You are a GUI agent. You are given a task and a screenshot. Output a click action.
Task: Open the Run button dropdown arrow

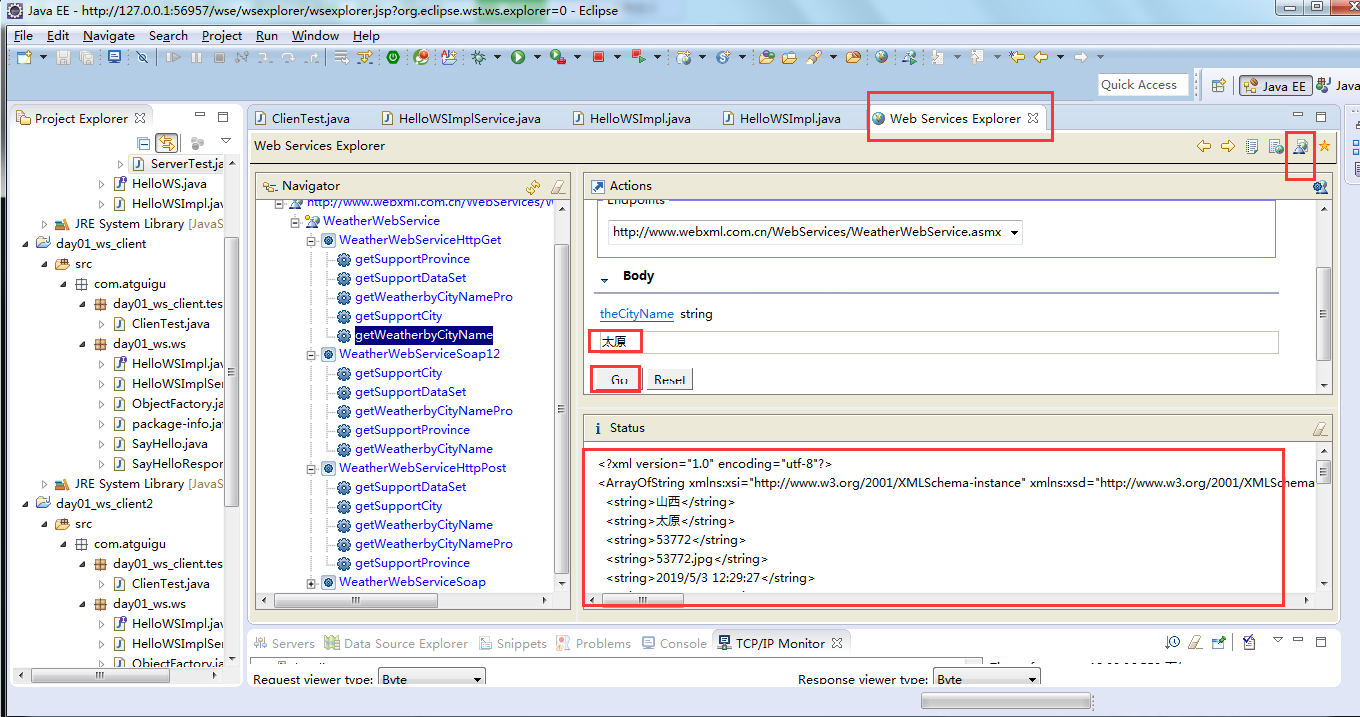pyautogui.click(x=537, y=57)
